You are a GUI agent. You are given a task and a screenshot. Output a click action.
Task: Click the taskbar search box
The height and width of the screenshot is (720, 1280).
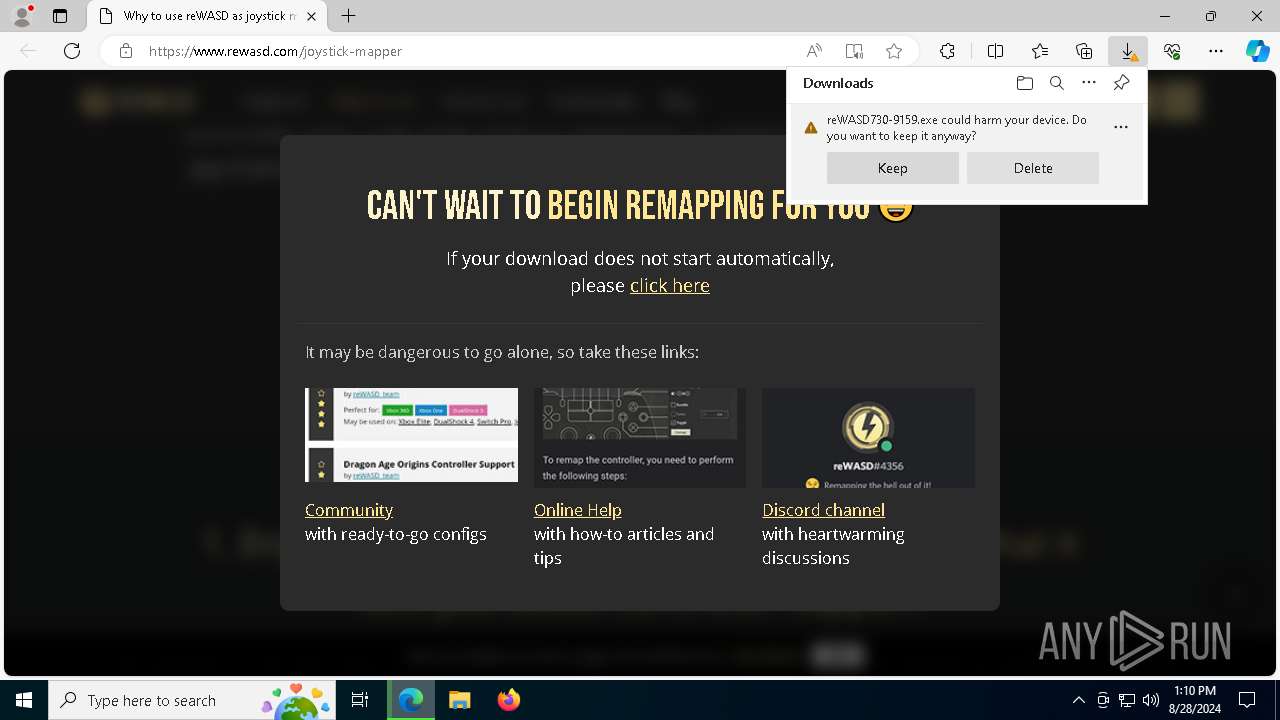(x=190, y=700)
